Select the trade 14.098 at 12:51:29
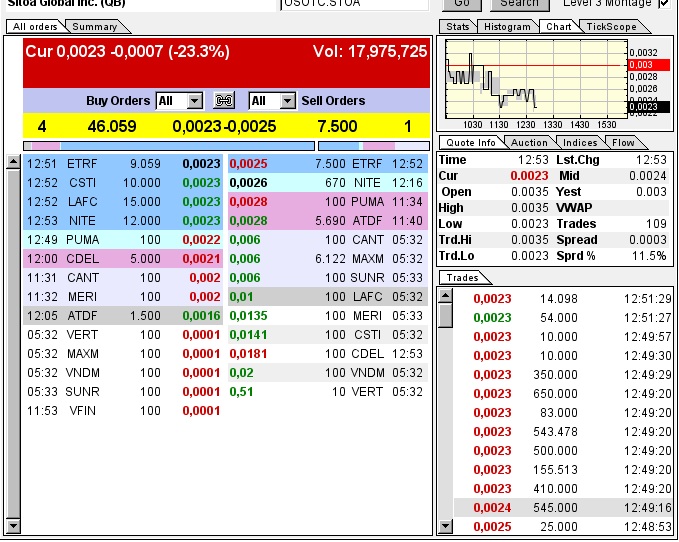 pyautogui.click(x=563, y=298)
